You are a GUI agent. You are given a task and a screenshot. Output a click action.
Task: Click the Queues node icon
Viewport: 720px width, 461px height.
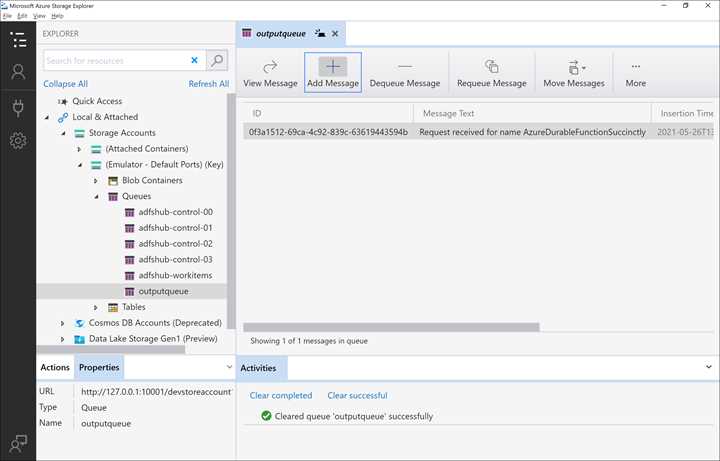112,197
